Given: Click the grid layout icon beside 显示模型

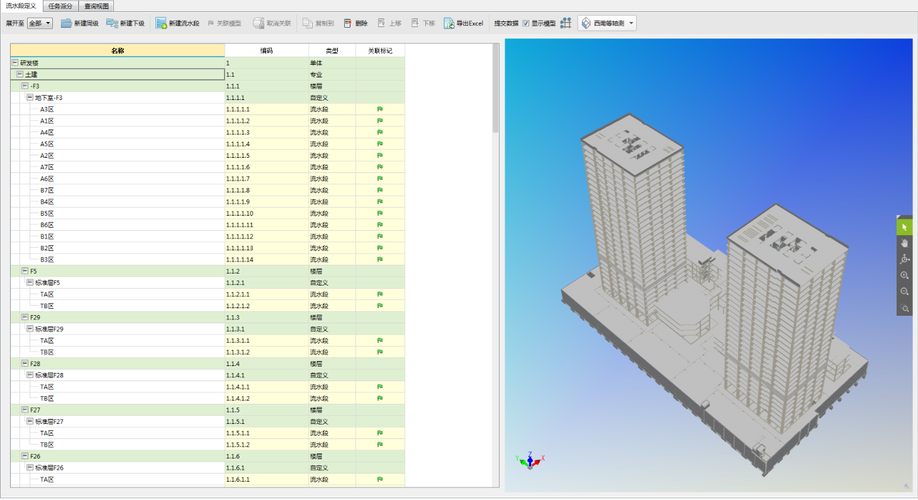Looking at the screenshot, I should tap(566, 23).
